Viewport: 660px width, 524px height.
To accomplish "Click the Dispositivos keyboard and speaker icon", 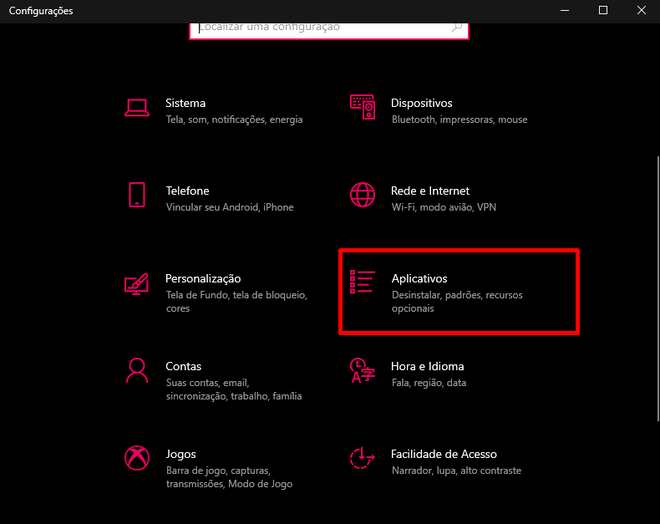I will pyautogui.click(x=362, y=107).
